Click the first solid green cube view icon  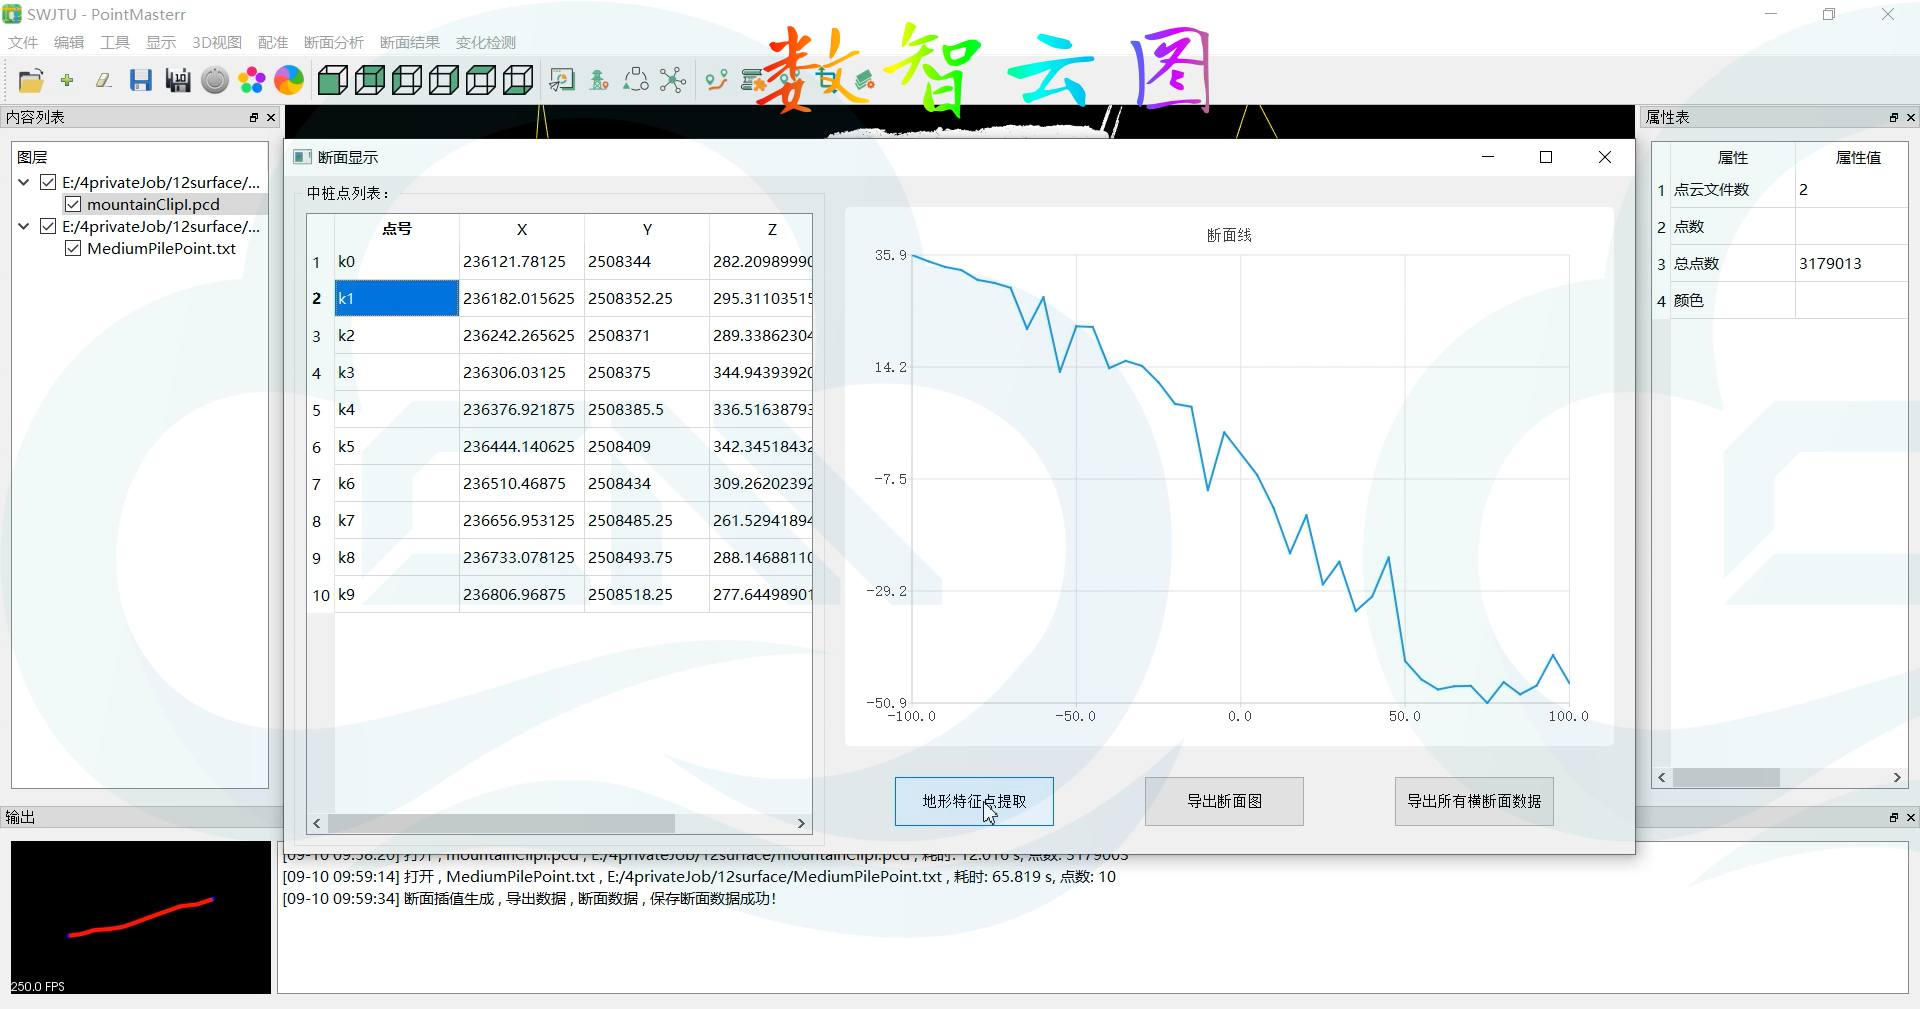pyautogui.click(x=332, y=80)
